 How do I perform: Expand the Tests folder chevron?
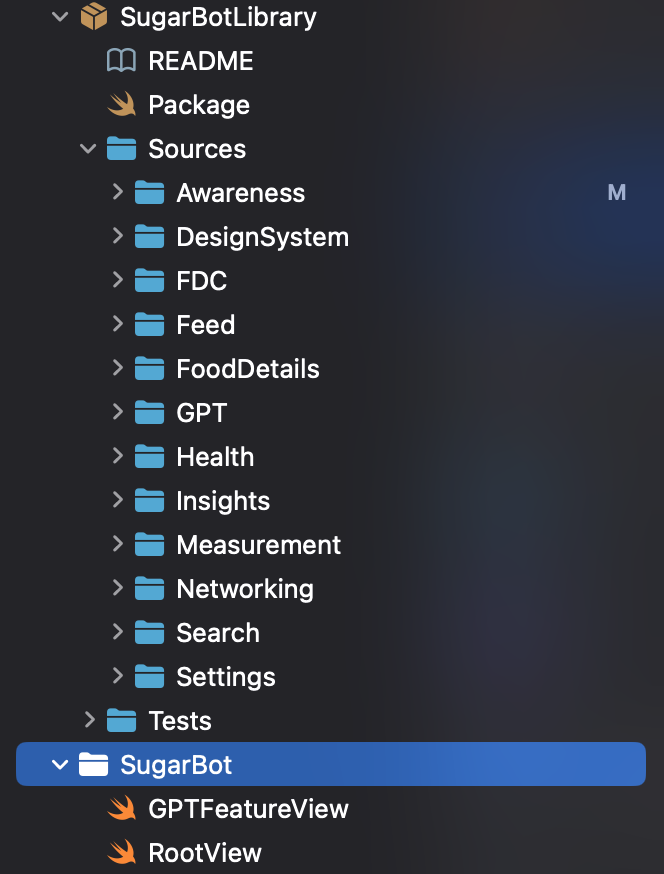90,720
